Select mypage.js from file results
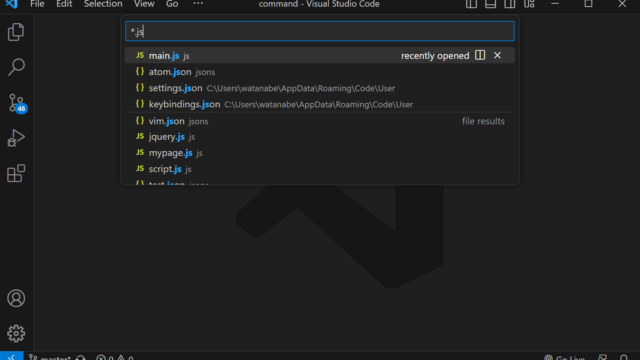Image resolution: width=640 pixels, height=360 pixels. 320,153
